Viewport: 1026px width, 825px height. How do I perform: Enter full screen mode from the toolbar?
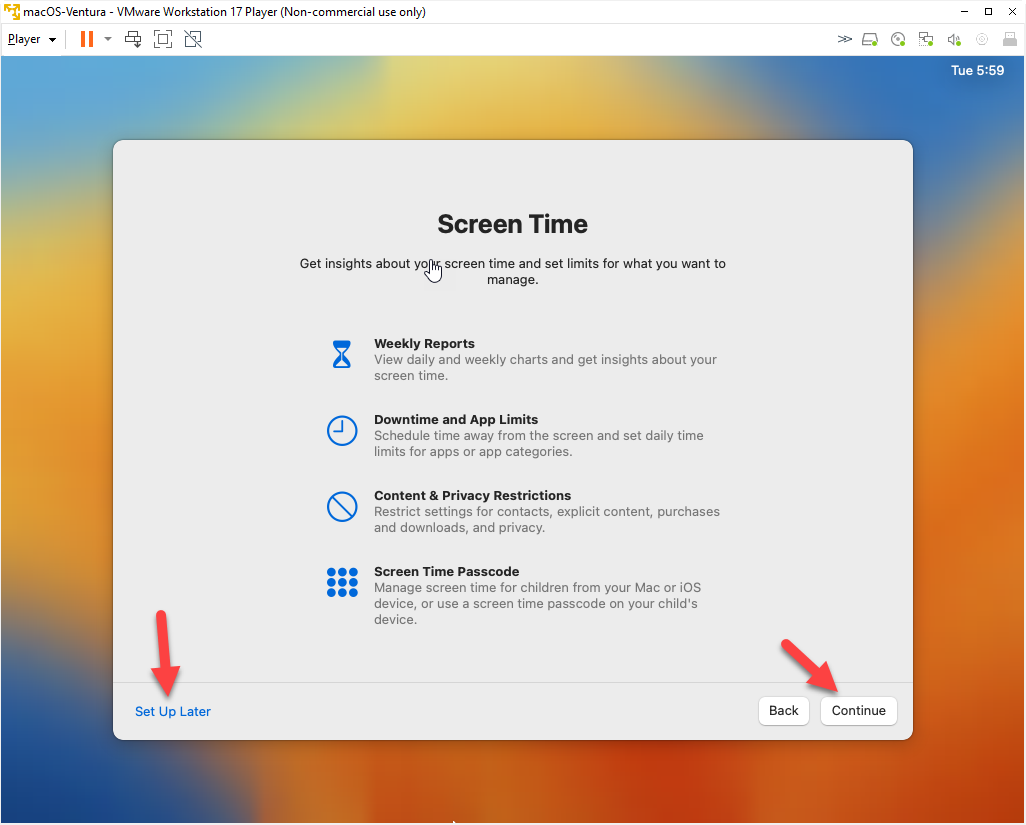pos(163,39)
